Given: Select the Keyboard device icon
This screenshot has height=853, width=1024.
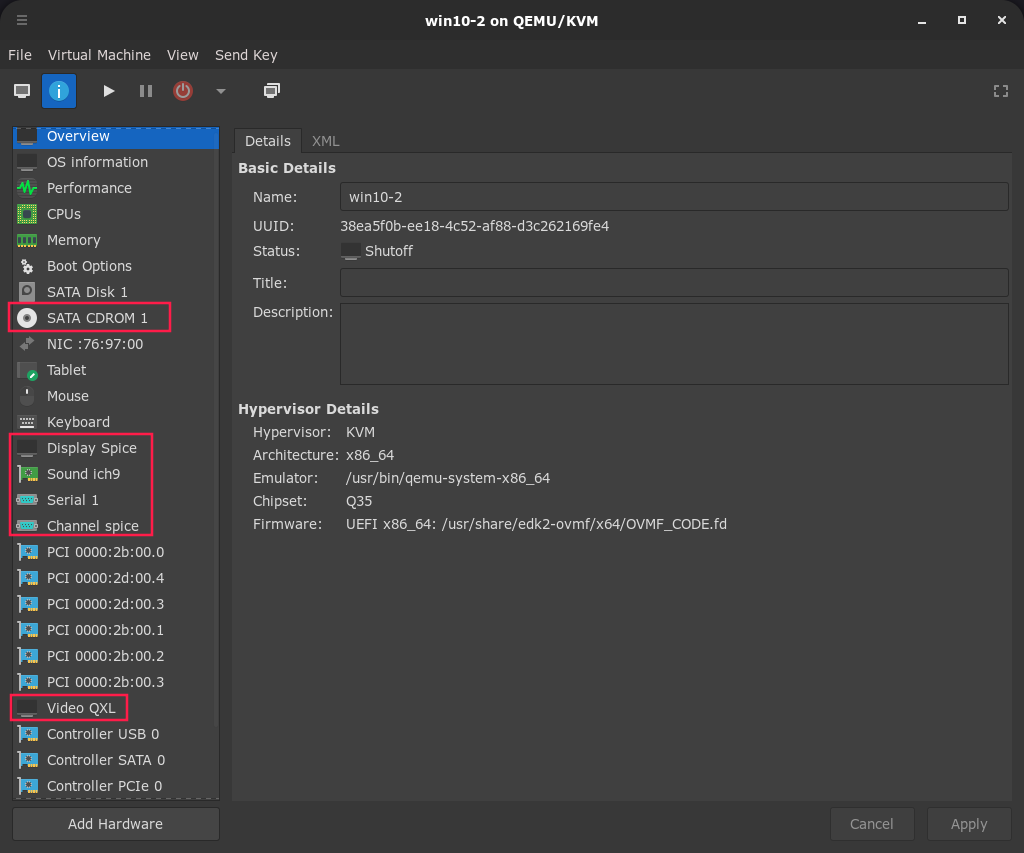Looking at the screenshot, I should (x=27, y=423).
